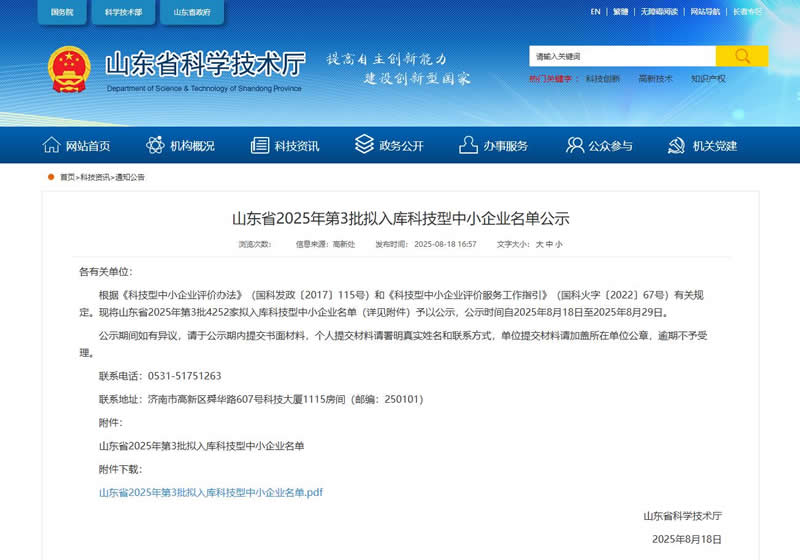Open the 山东省政府 top tab
The width and height of the screenshot is (800, 560).
pos(192,12)
